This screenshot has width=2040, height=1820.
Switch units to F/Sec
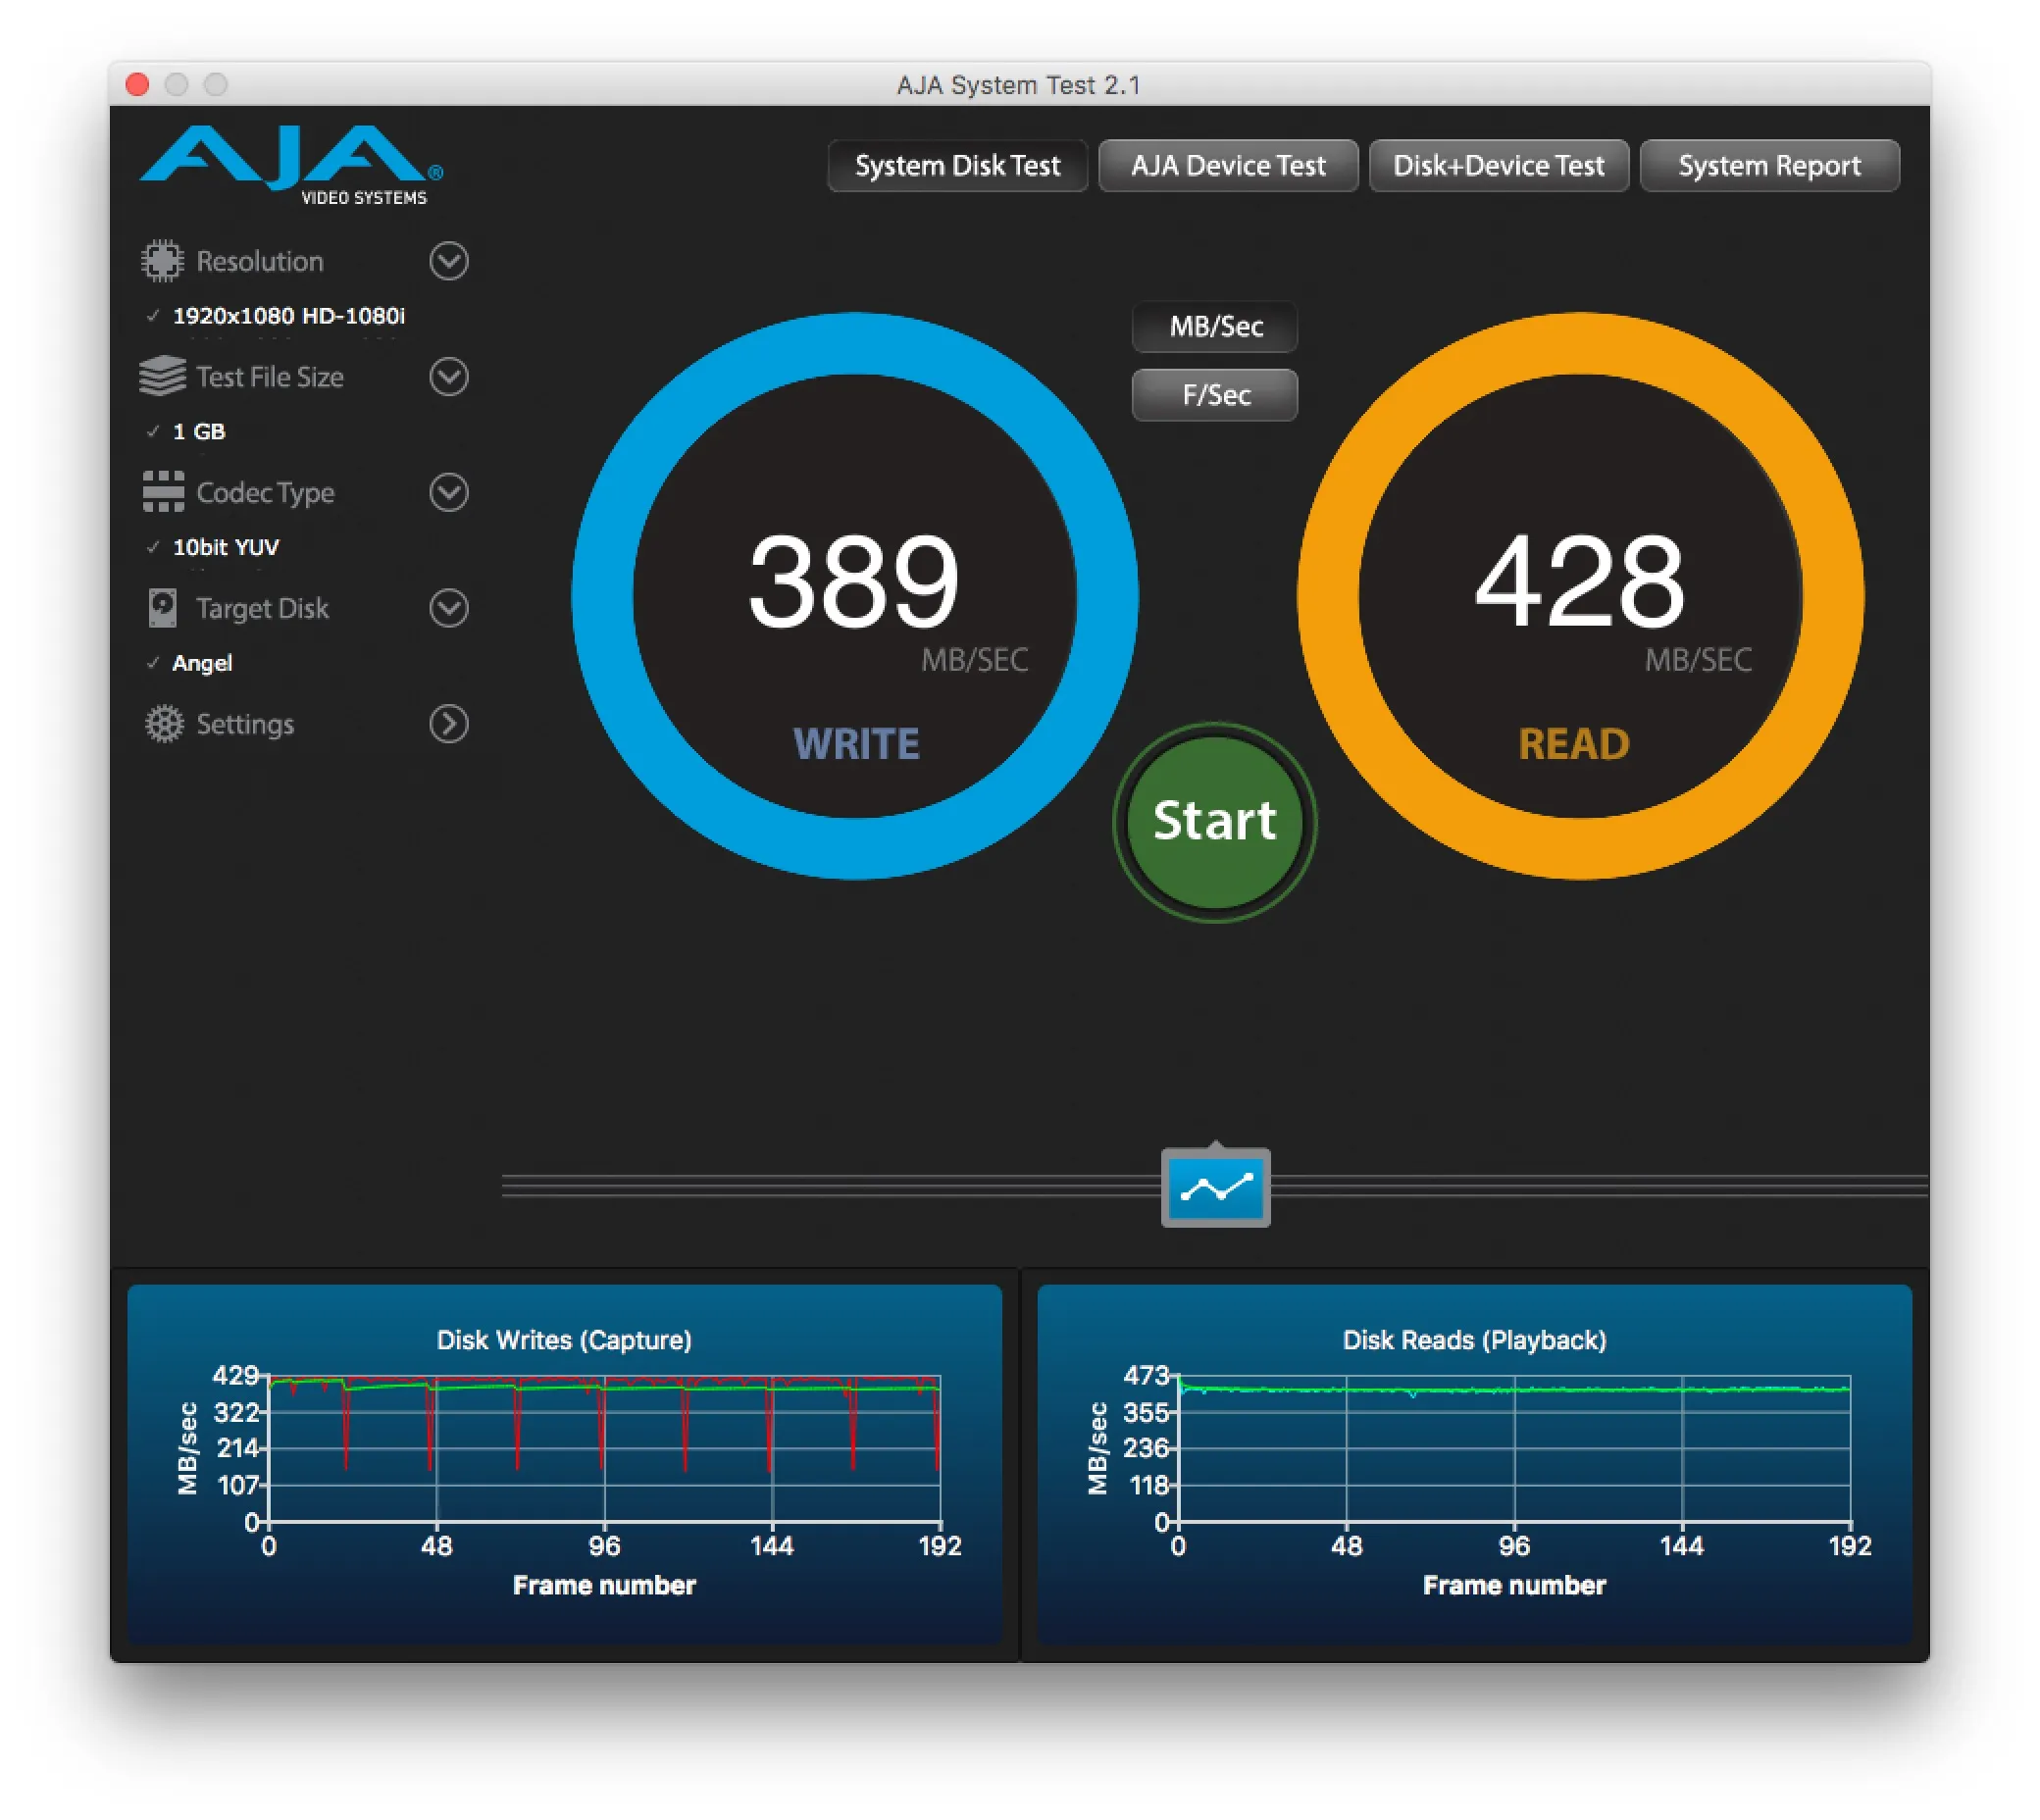pyautogui.click(x=1215, y=395)
